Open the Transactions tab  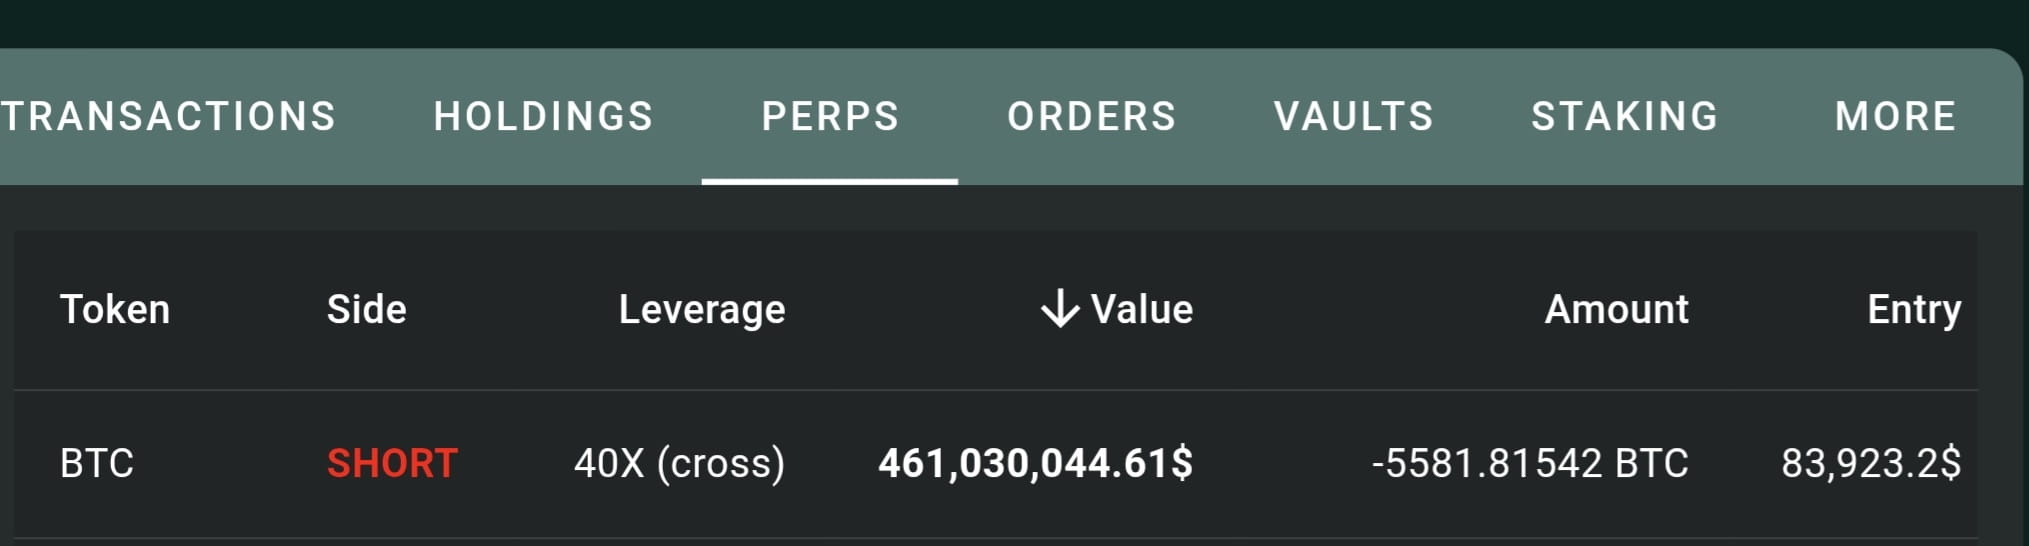point(168,117)
